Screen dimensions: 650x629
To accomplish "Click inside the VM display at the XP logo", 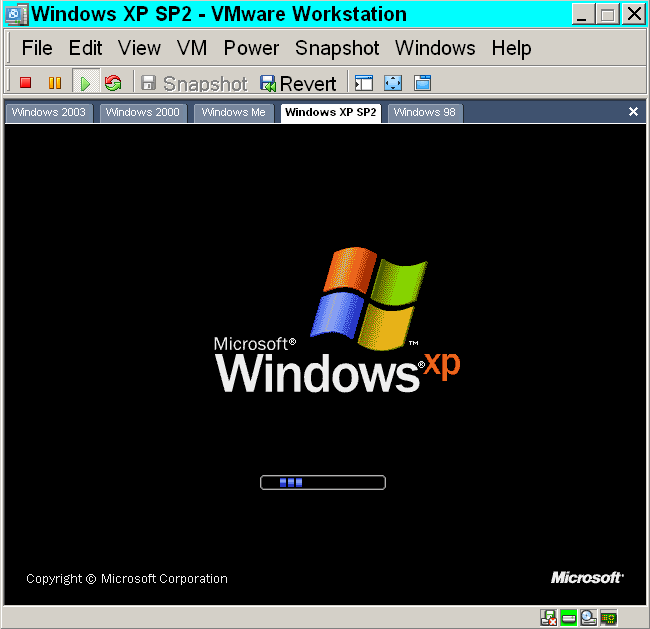I will [x=337, y=320].
